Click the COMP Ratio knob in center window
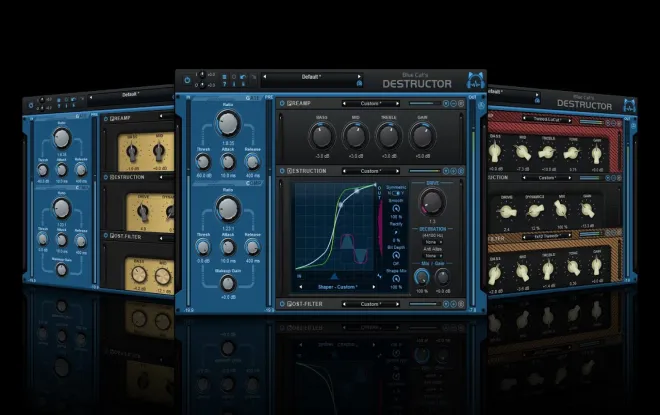660x415 pixels. click(228, 209)
